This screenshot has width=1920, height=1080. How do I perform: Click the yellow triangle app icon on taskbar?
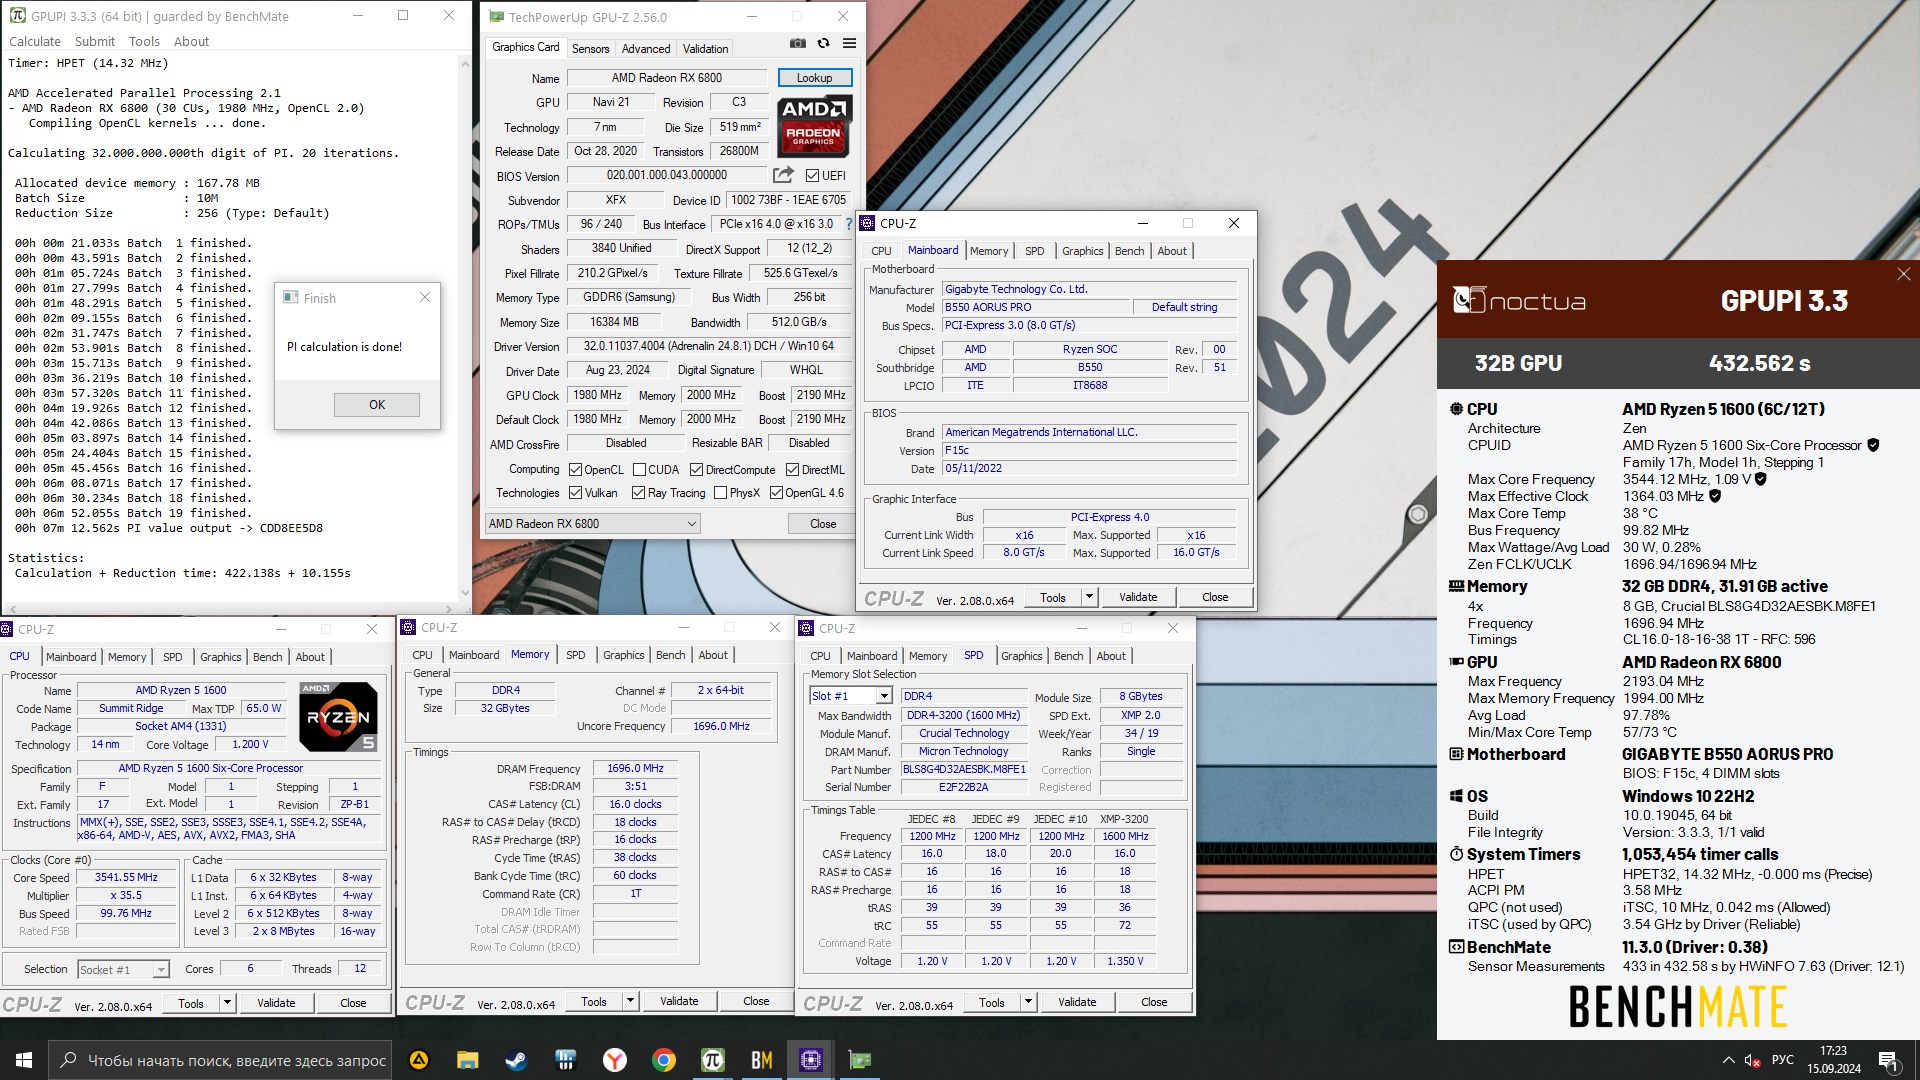pos(419,1060)
